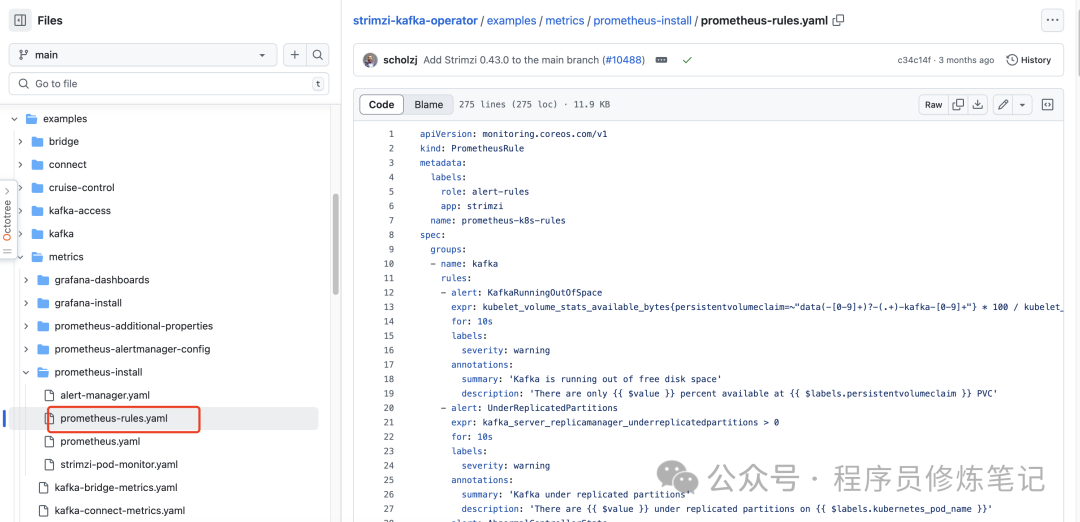Select the grafana-dashboards folder icon
Viewport: 1080px width, 522px height.
click(43, 280)
